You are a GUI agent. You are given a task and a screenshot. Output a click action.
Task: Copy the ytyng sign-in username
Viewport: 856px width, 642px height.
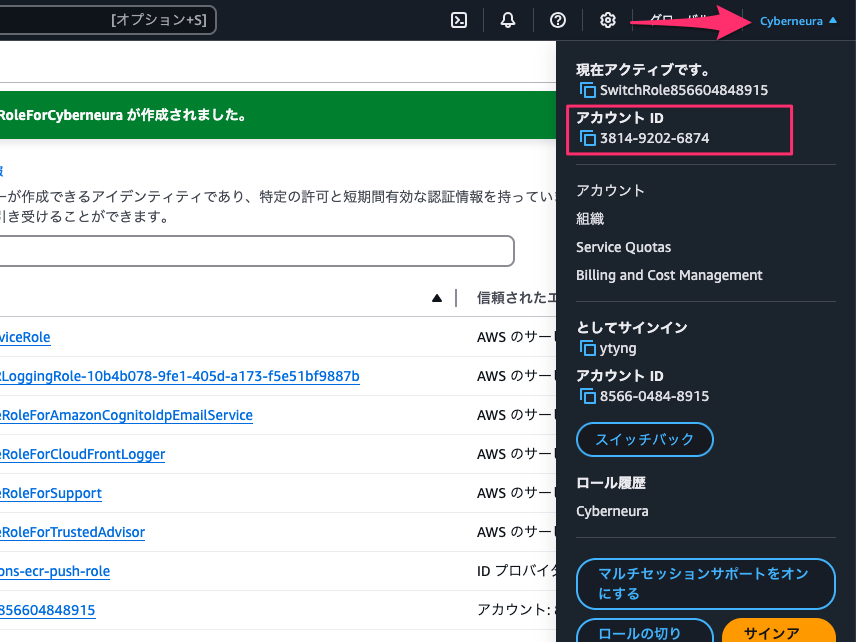pyautogui.click(x=587, y=348)
